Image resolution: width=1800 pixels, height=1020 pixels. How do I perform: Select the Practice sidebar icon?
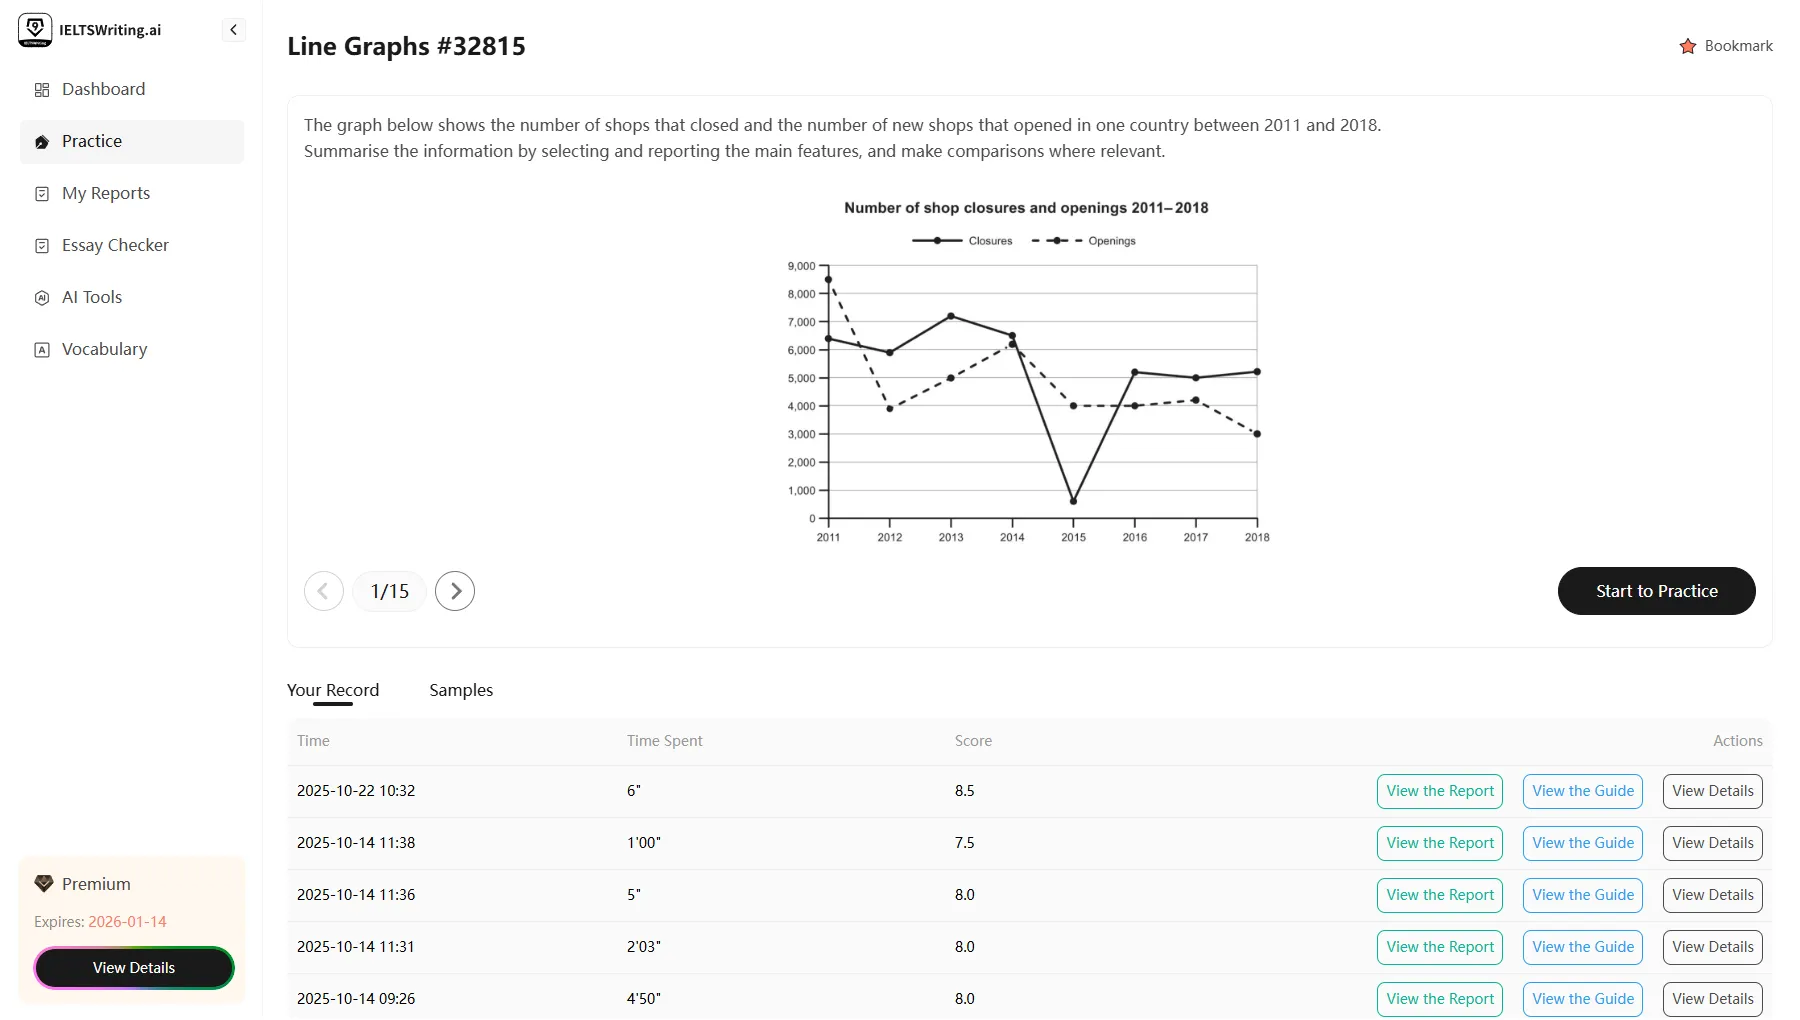pyautogui.click(x=41, y=141)
